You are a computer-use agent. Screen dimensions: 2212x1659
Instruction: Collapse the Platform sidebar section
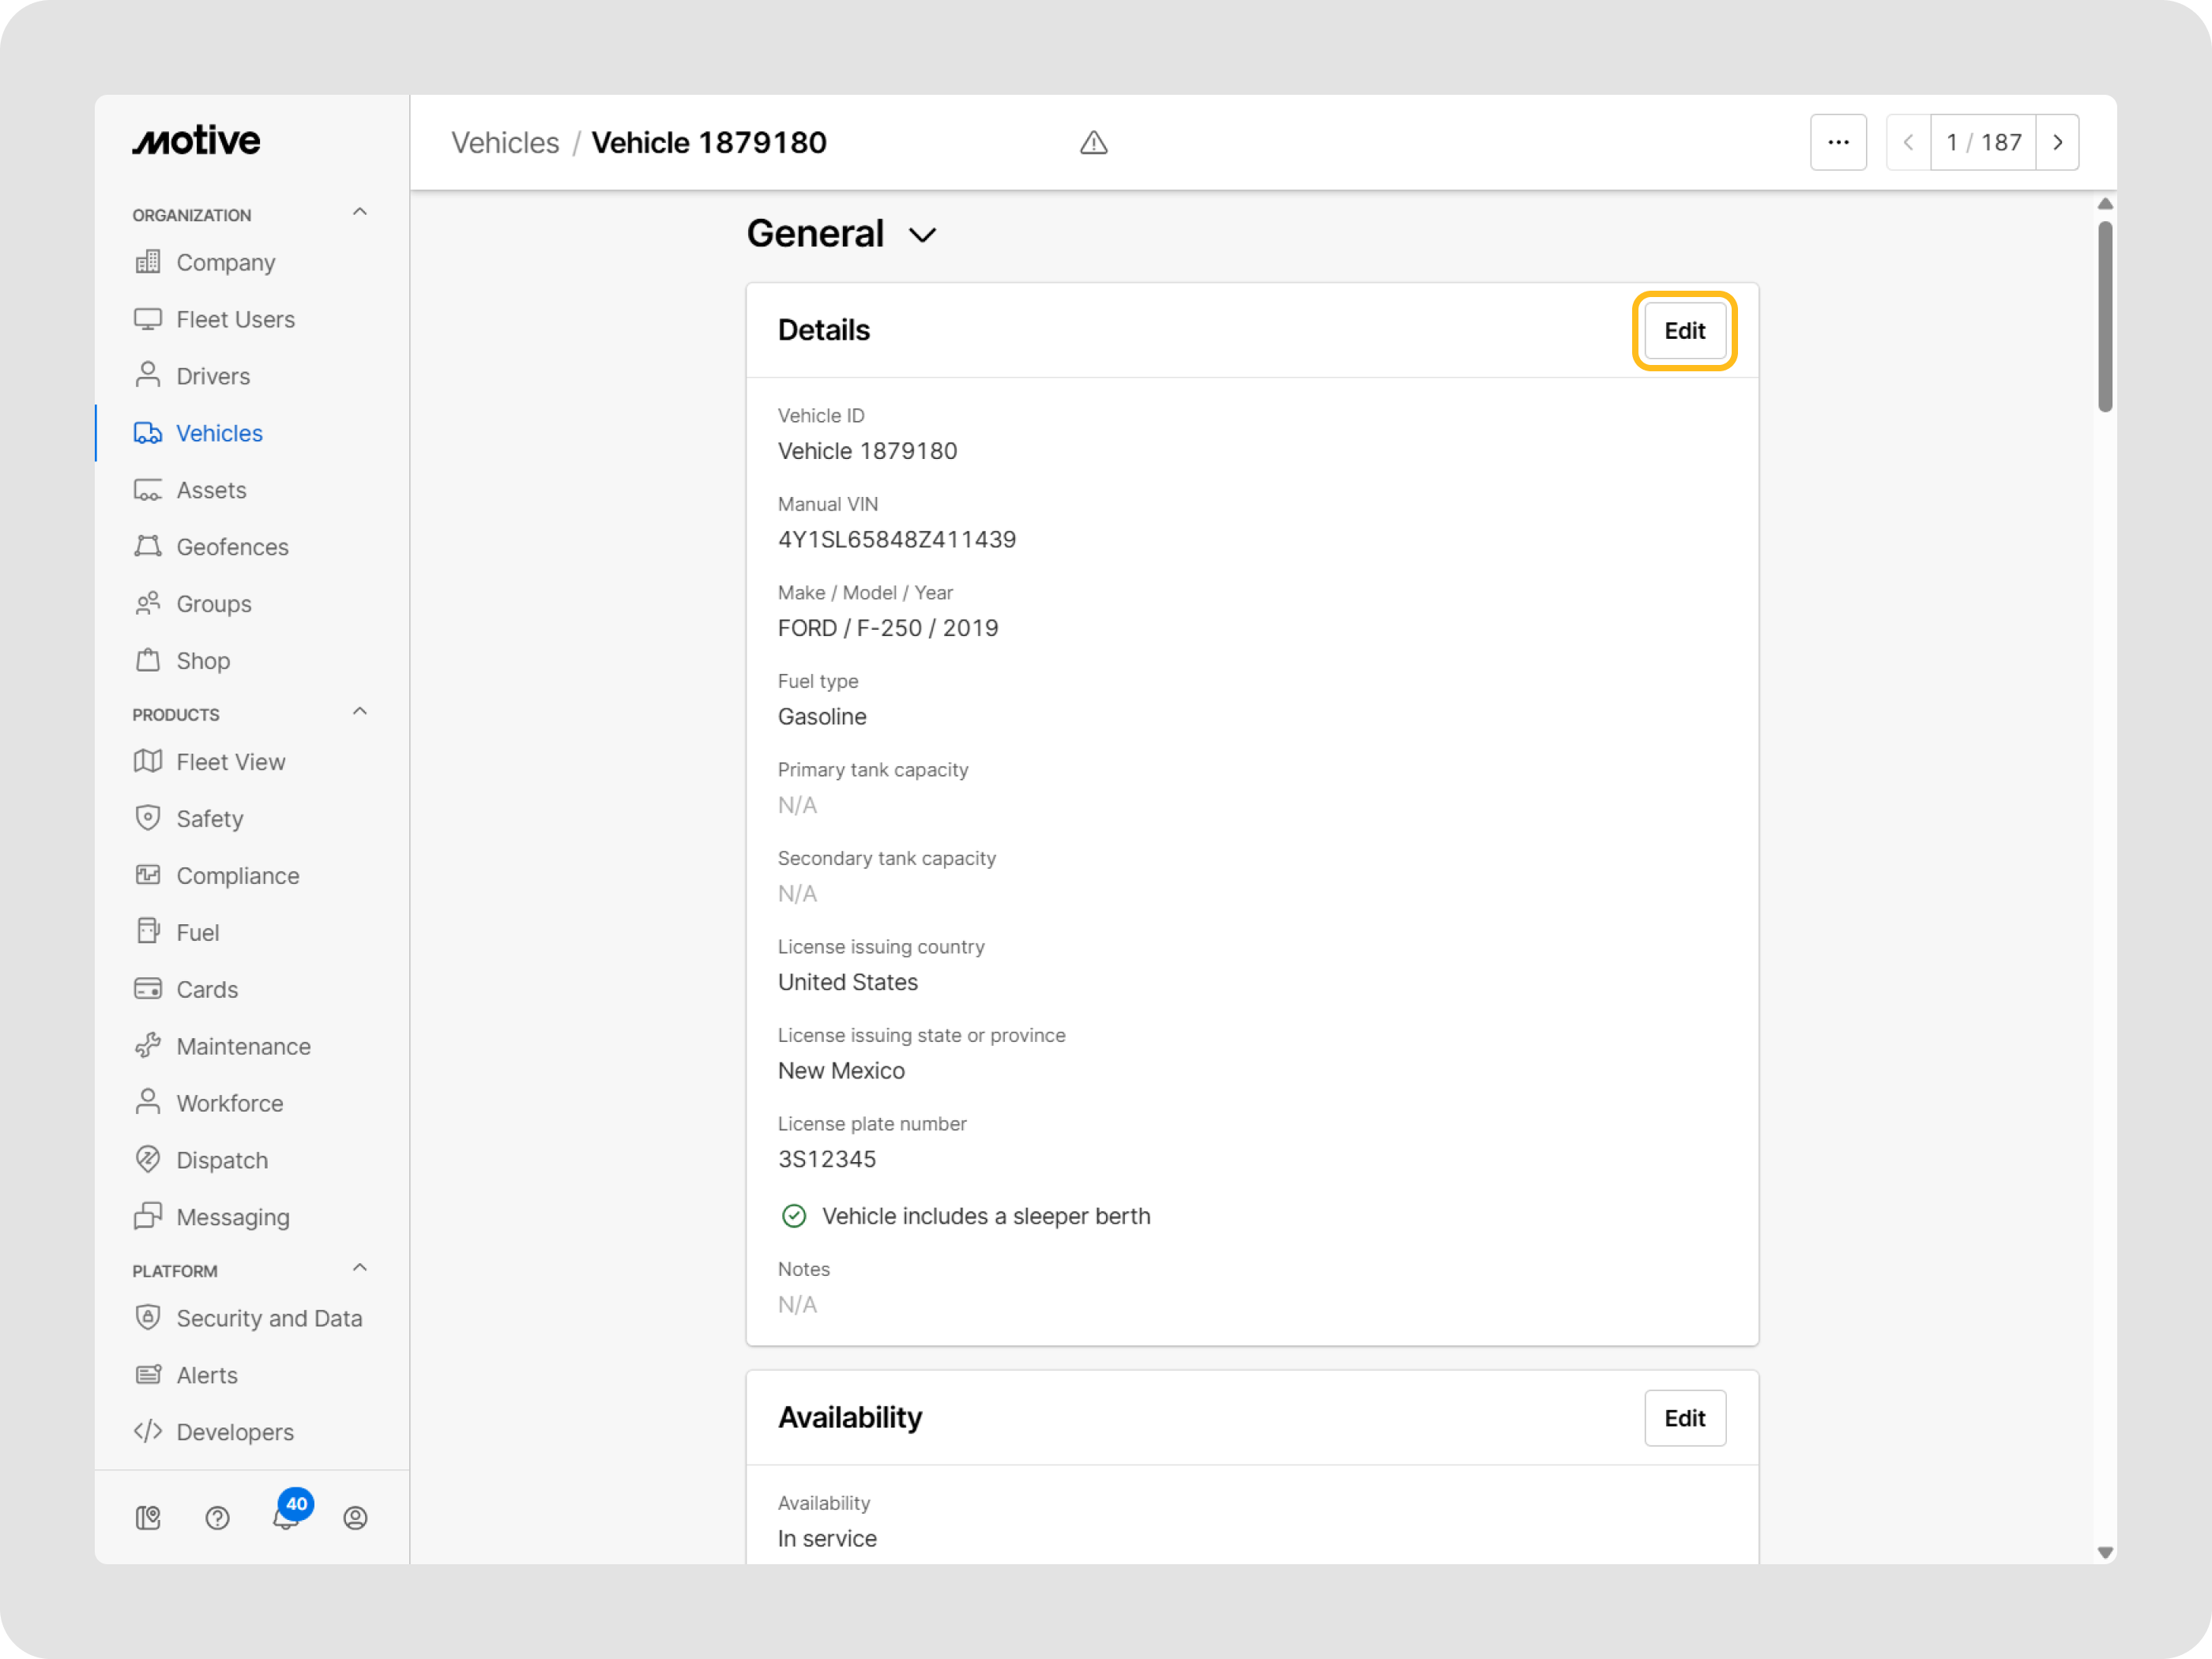(x=360, y=1268)
